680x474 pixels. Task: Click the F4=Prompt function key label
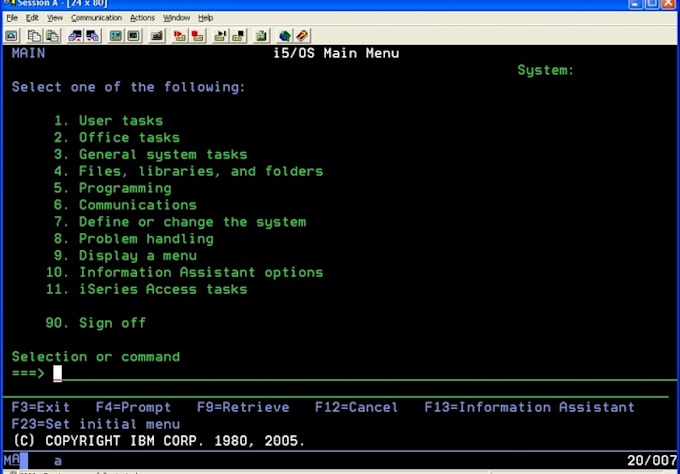pos(133,407)
